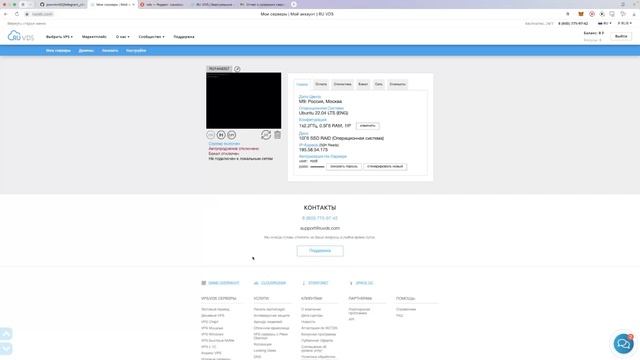Click the fourth footer partner site link

click(x=362, y=283)
